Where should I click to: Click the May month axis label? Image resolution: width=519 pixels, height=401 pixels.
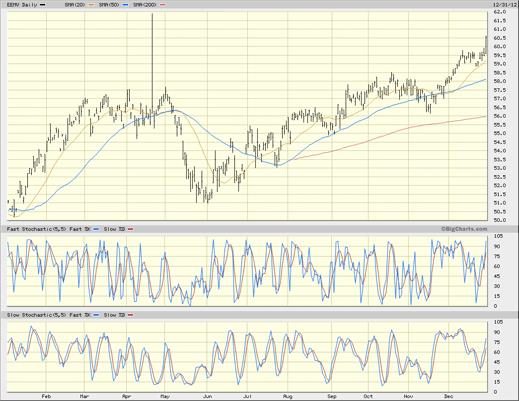(165, 396)
